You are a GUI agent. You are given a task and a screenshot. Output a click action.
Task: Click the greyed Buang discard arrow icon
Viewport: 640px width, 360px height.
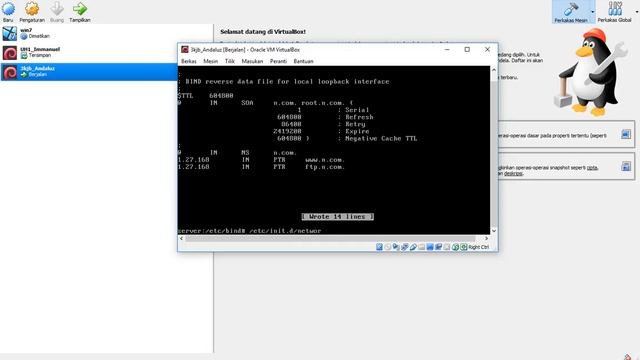click(x=57, y=8)
